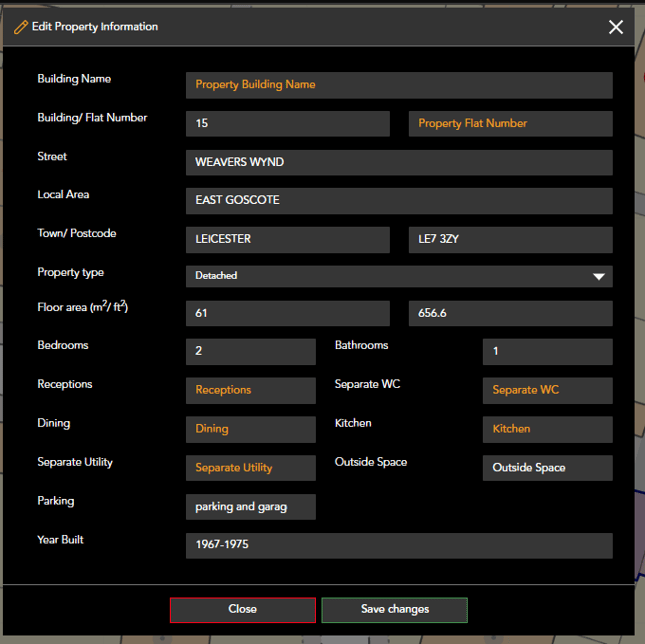Viewport: 645px width, 644px height.
Task: Click the Bathrooms number field
Action: point(547,352)
